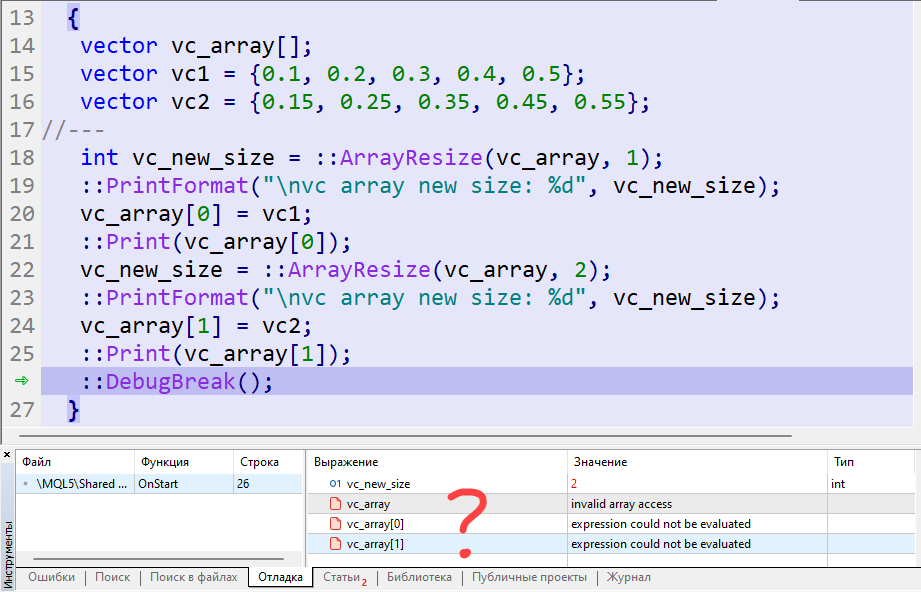
Task: Open the Статьи tab
Action: point(344,577)
